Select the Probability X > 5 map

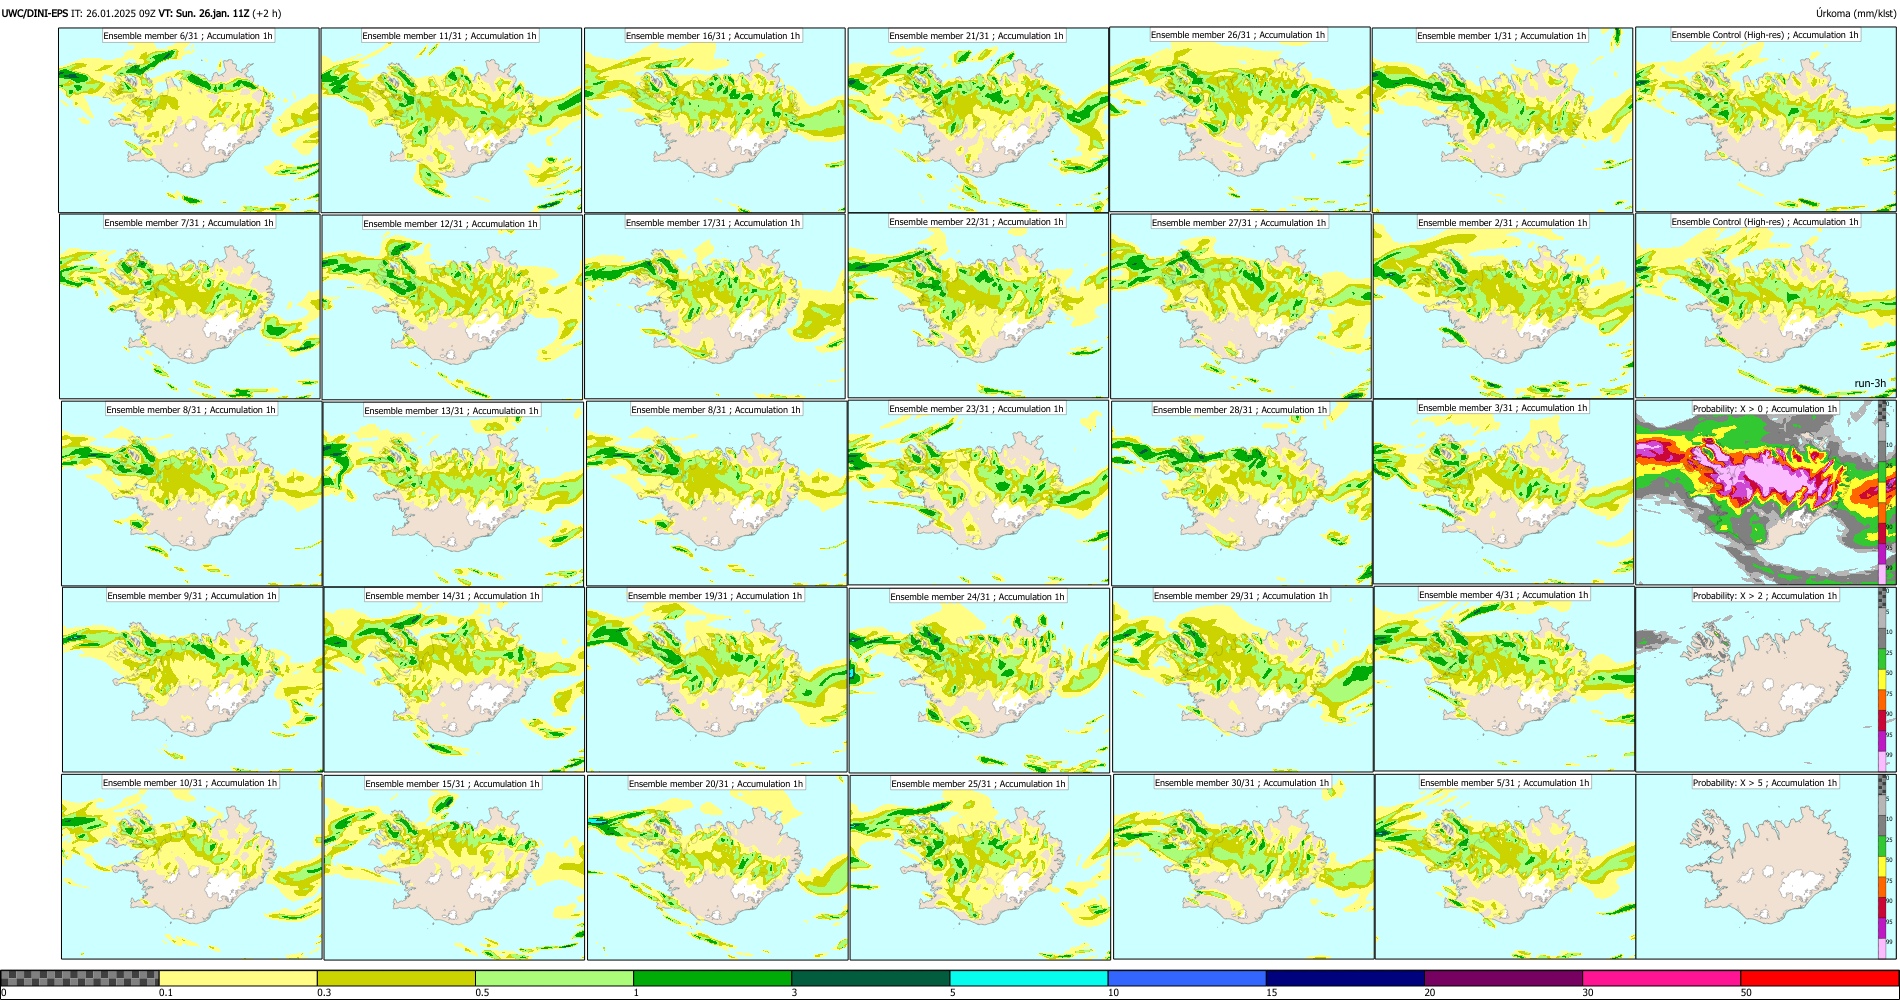1766,867
